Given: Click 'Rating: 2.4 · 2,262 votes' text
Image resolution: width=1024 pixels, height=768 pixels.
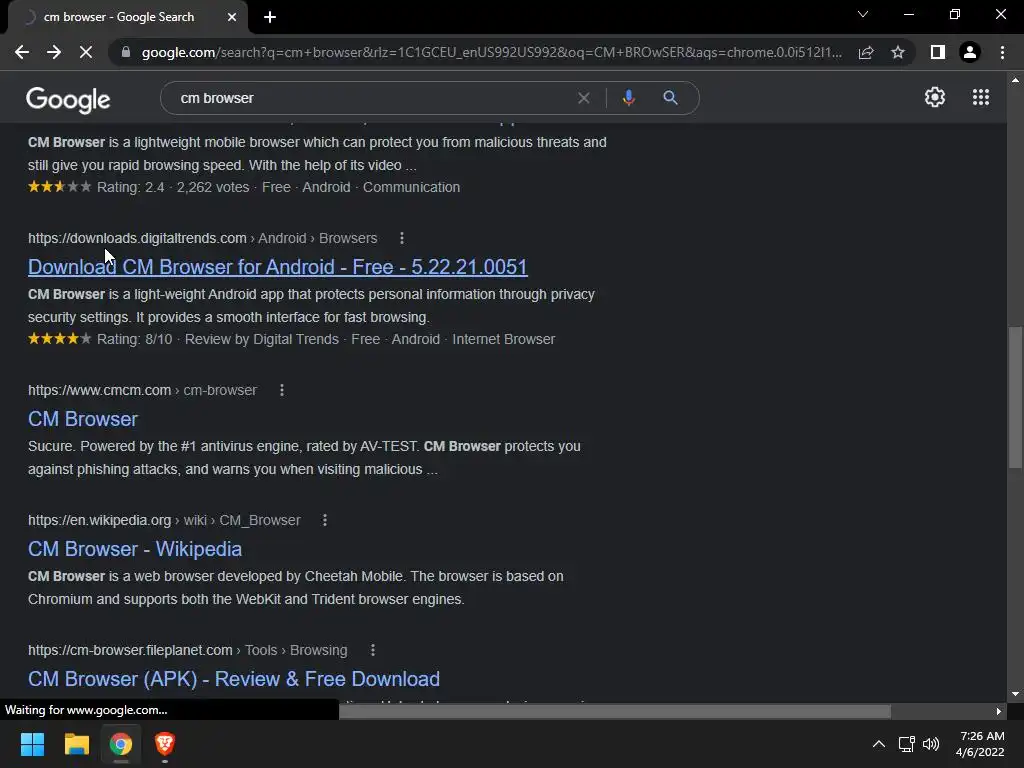Looking at the screenshot, I should coord(173,187).
